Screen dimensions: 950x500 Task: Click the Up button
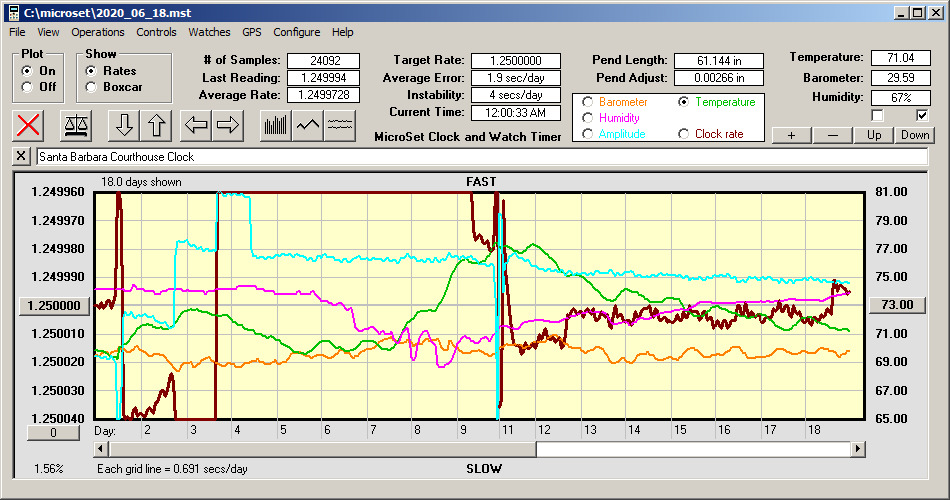(874, 135)
